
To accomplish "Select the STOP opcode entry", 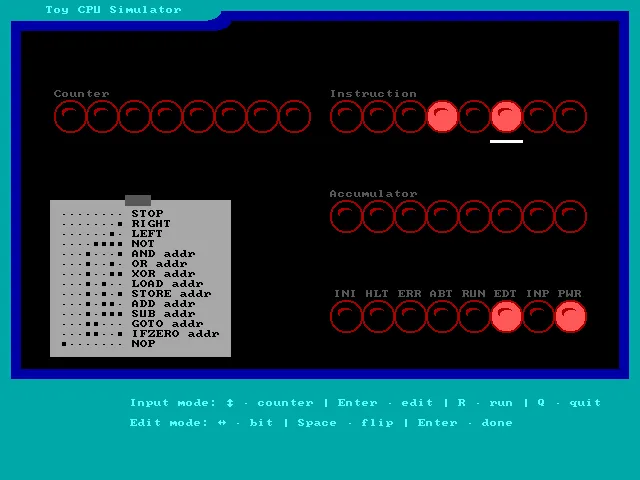I will click(x=146, y=213).
